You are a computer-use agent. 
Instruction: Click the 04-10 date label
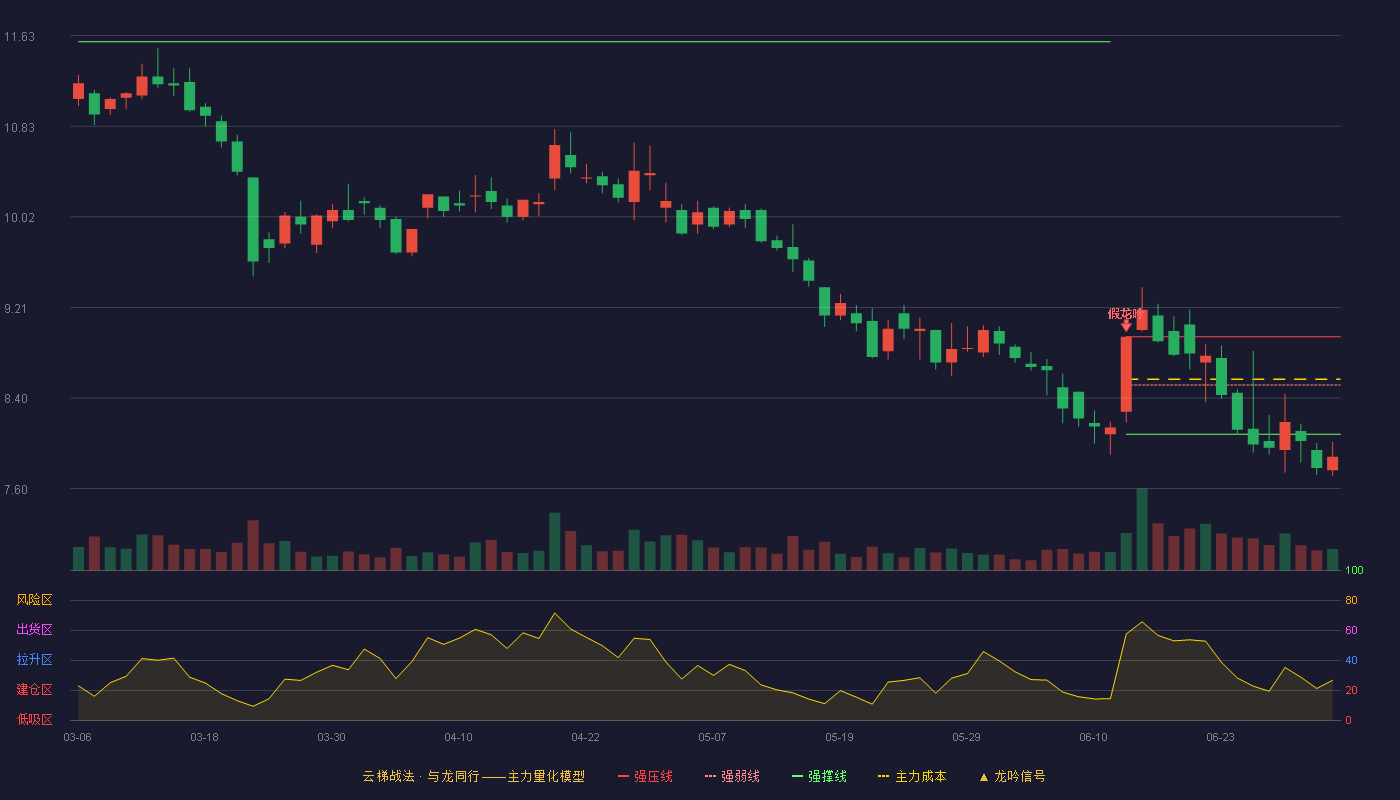pyautogui.click(x=458, y=737)
